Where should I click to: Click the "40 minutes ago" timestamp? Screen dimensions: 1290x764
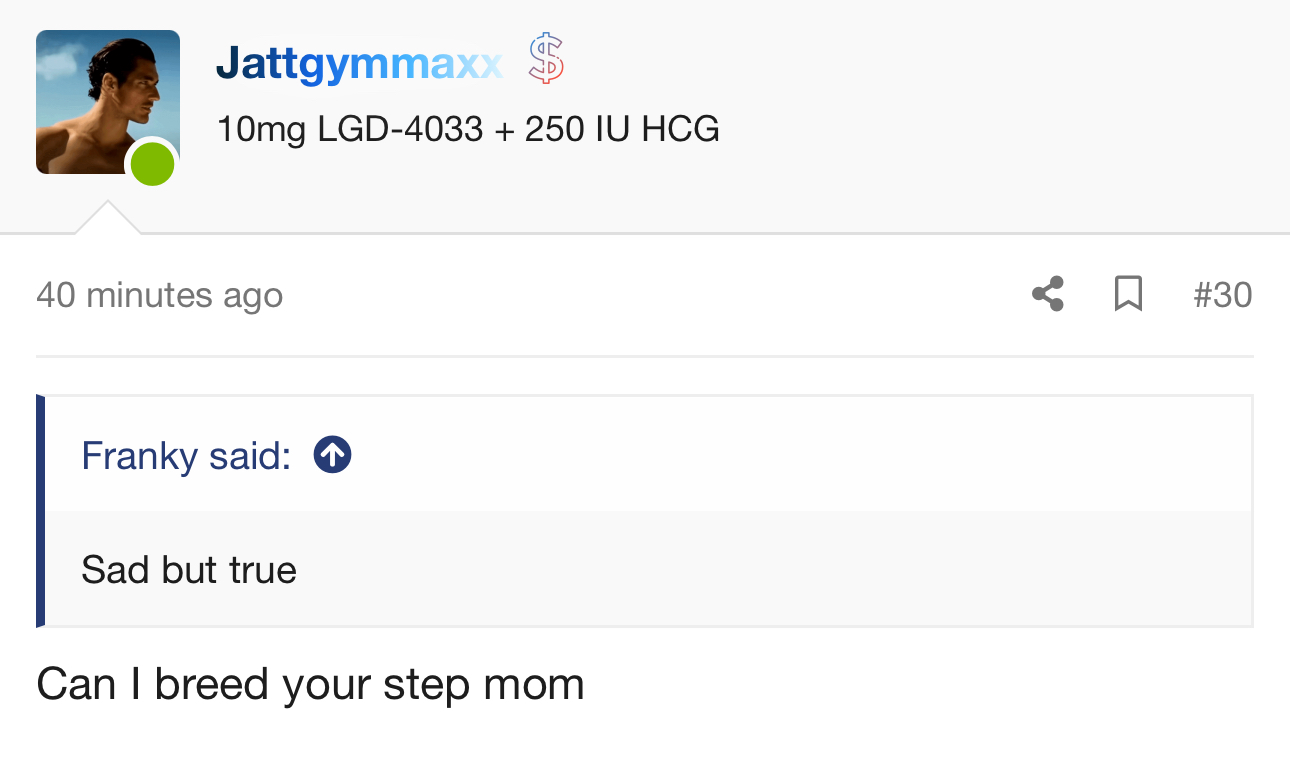pyautogui.click(x=160, y=295)
